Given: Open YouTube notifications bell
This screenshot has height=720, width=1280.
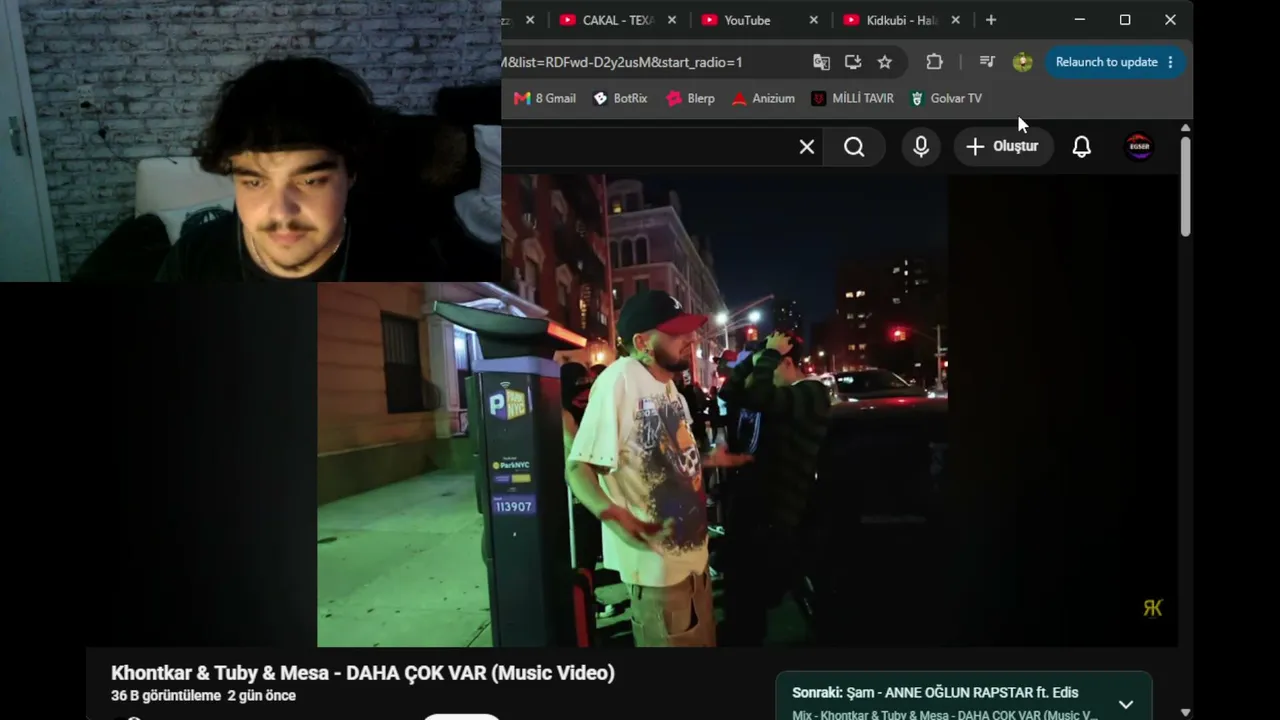Looking at the screenshot, I should coord(1081,147).
